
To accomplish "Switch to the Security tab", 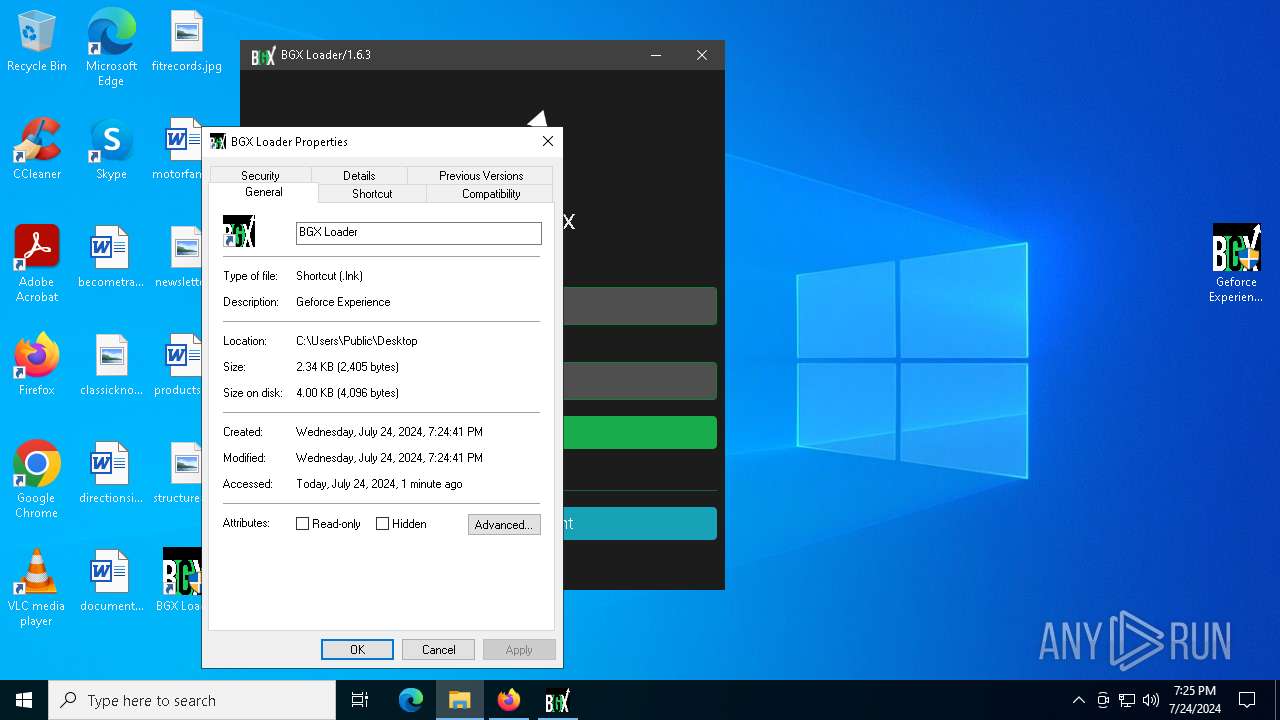I will (x=260, y=175).
